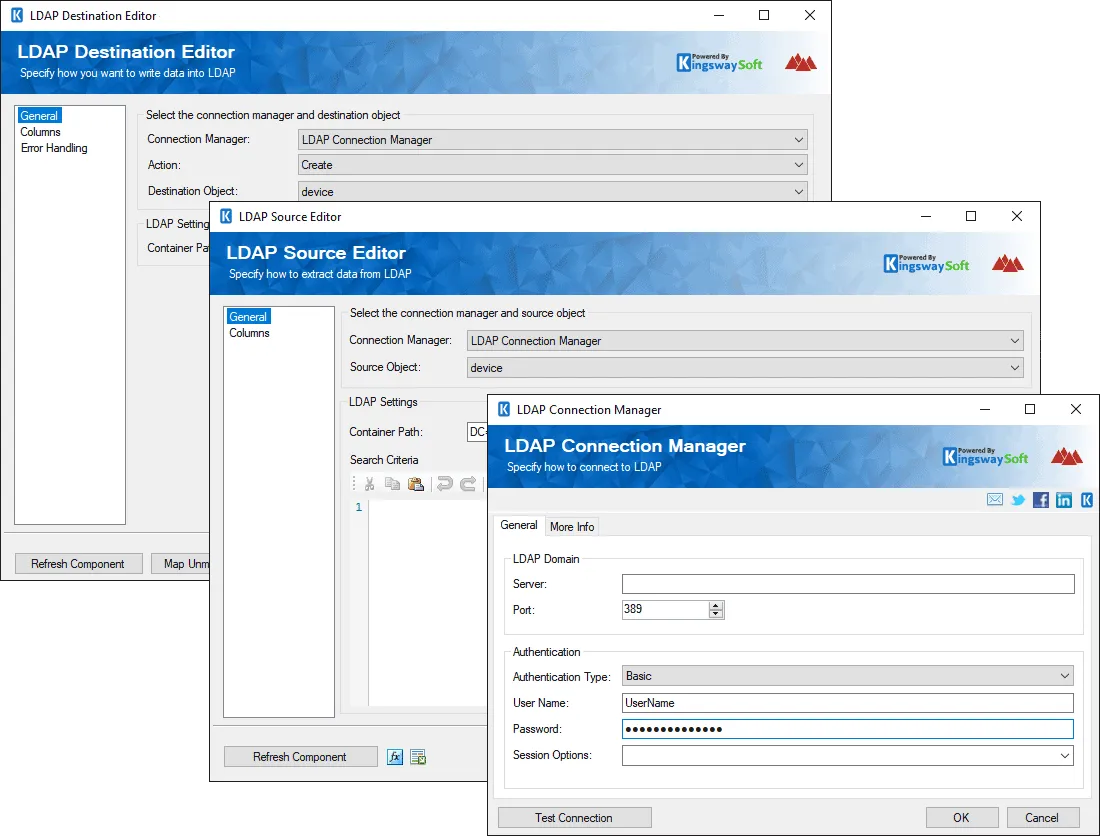Open the Destination Object dropdown
Image resolution: width=1100 pixels, height=836 pixels.
point(553,191)
